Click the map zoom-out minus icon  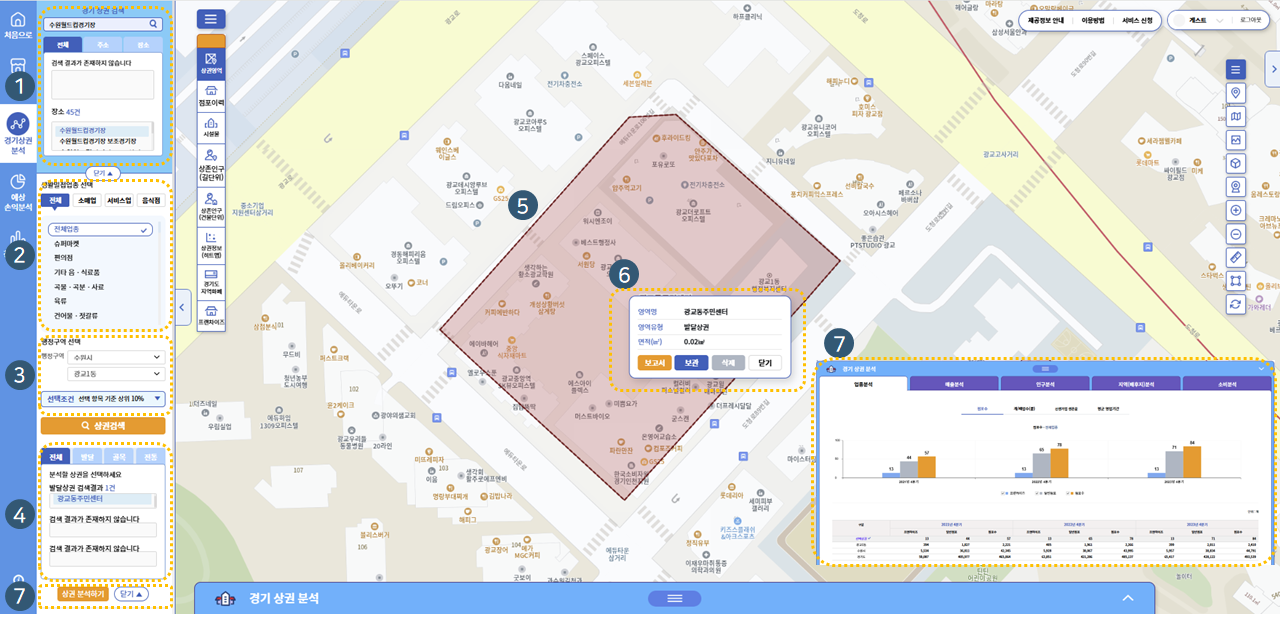pos(1236,234)
